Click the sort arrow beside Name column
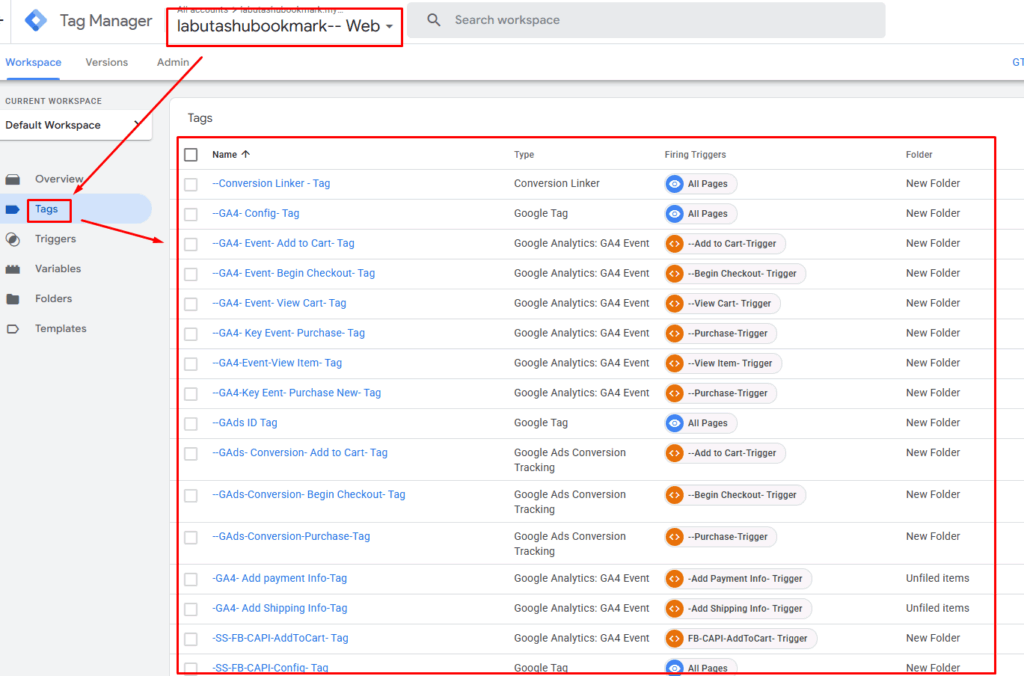 click(246, 155)
